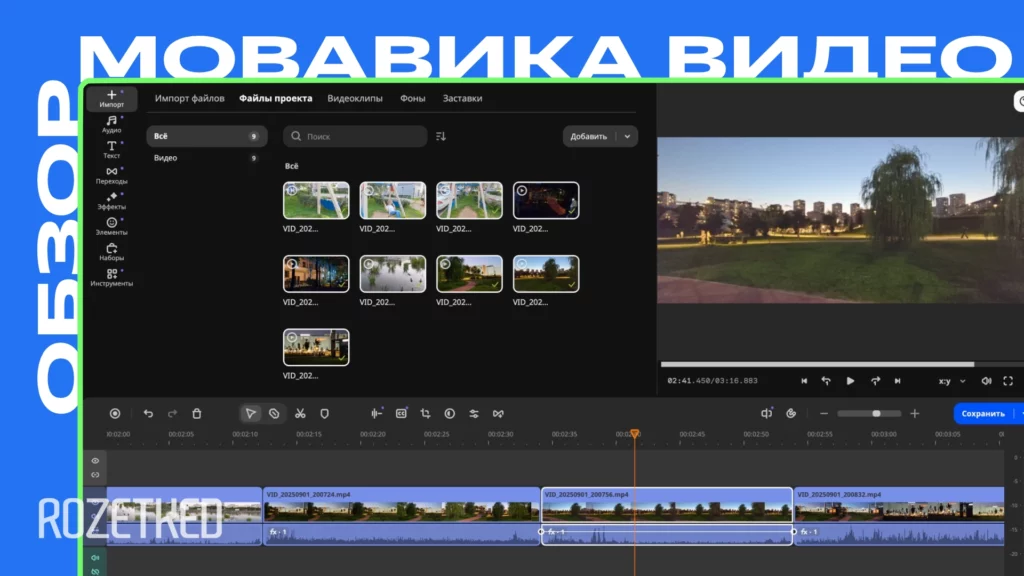Open the Переходы transitions panel
Screen dimensions: 1024x576
coord(111,175)
